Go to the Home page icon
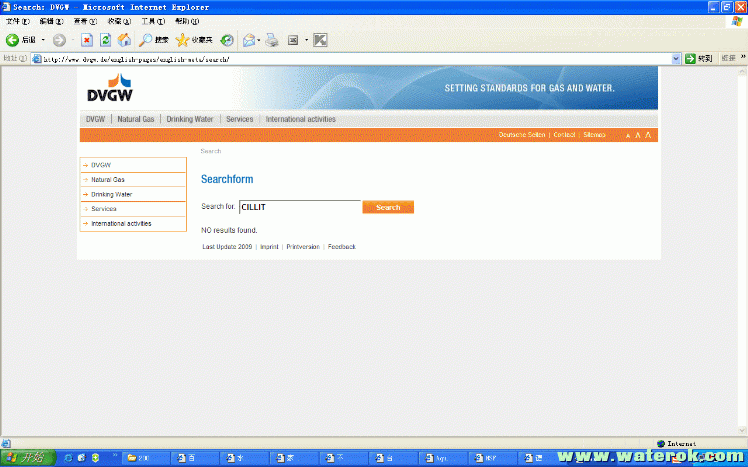 coord(124,40)
